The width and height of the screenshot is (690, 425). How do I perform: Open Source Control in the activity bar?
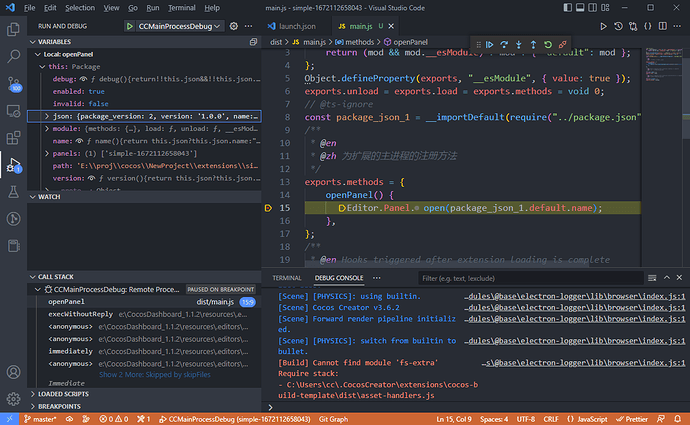point(15,81)
